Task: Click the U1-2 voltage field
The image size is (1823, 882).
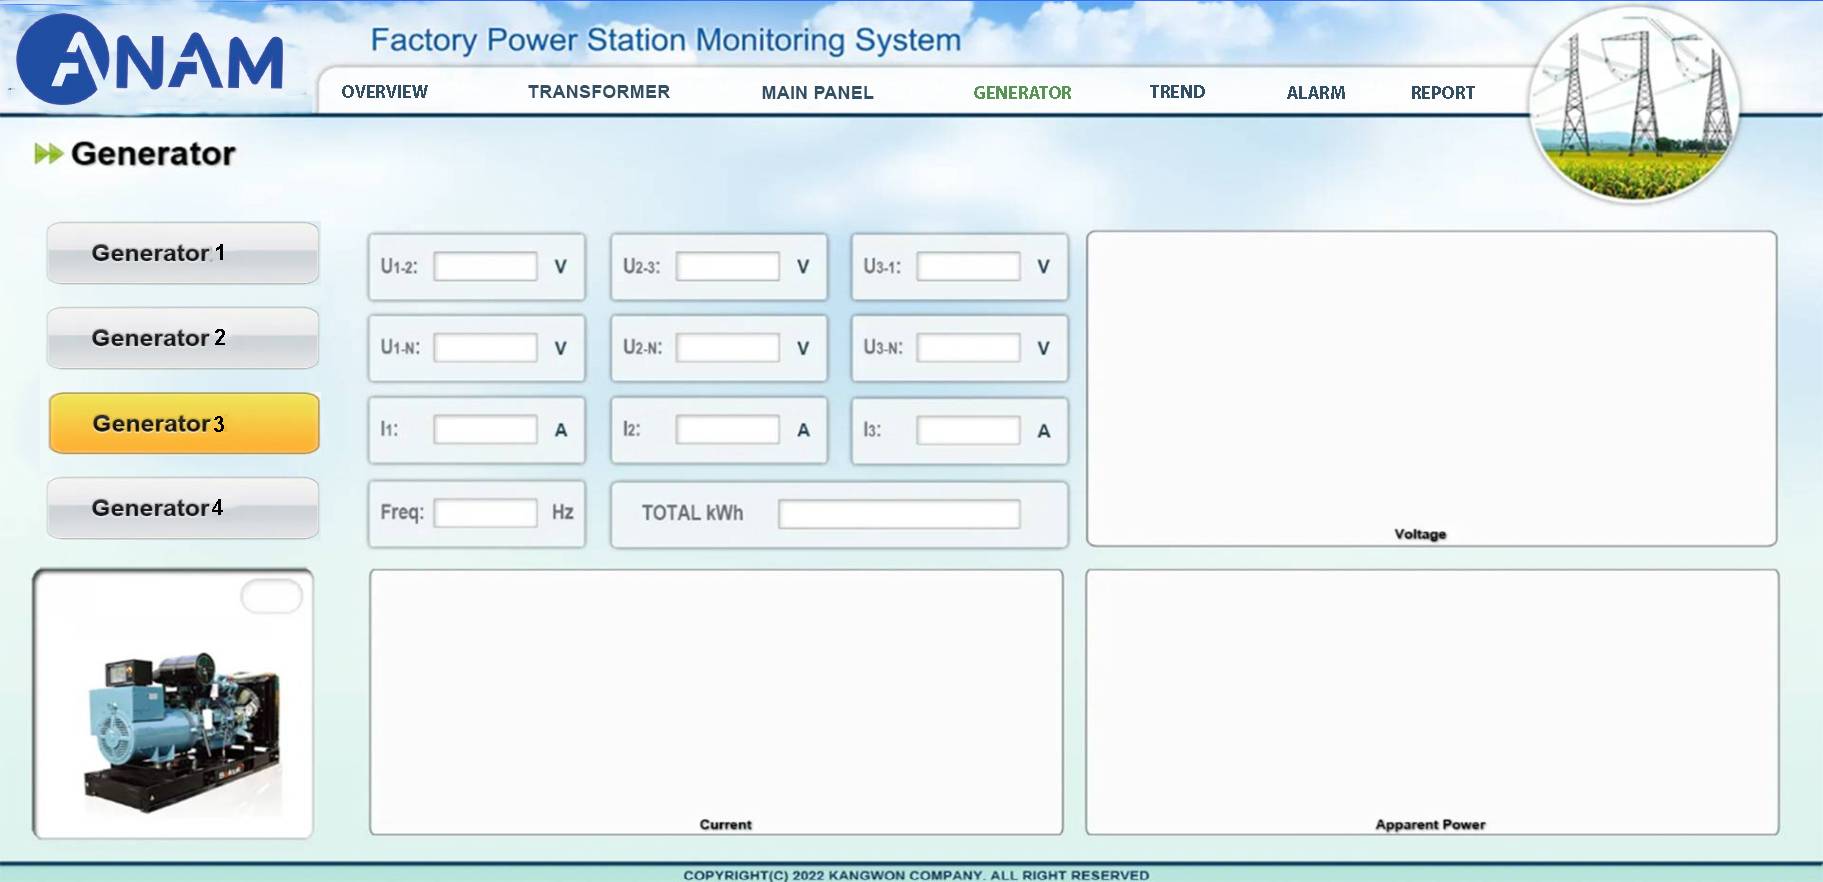Action: 485,267
